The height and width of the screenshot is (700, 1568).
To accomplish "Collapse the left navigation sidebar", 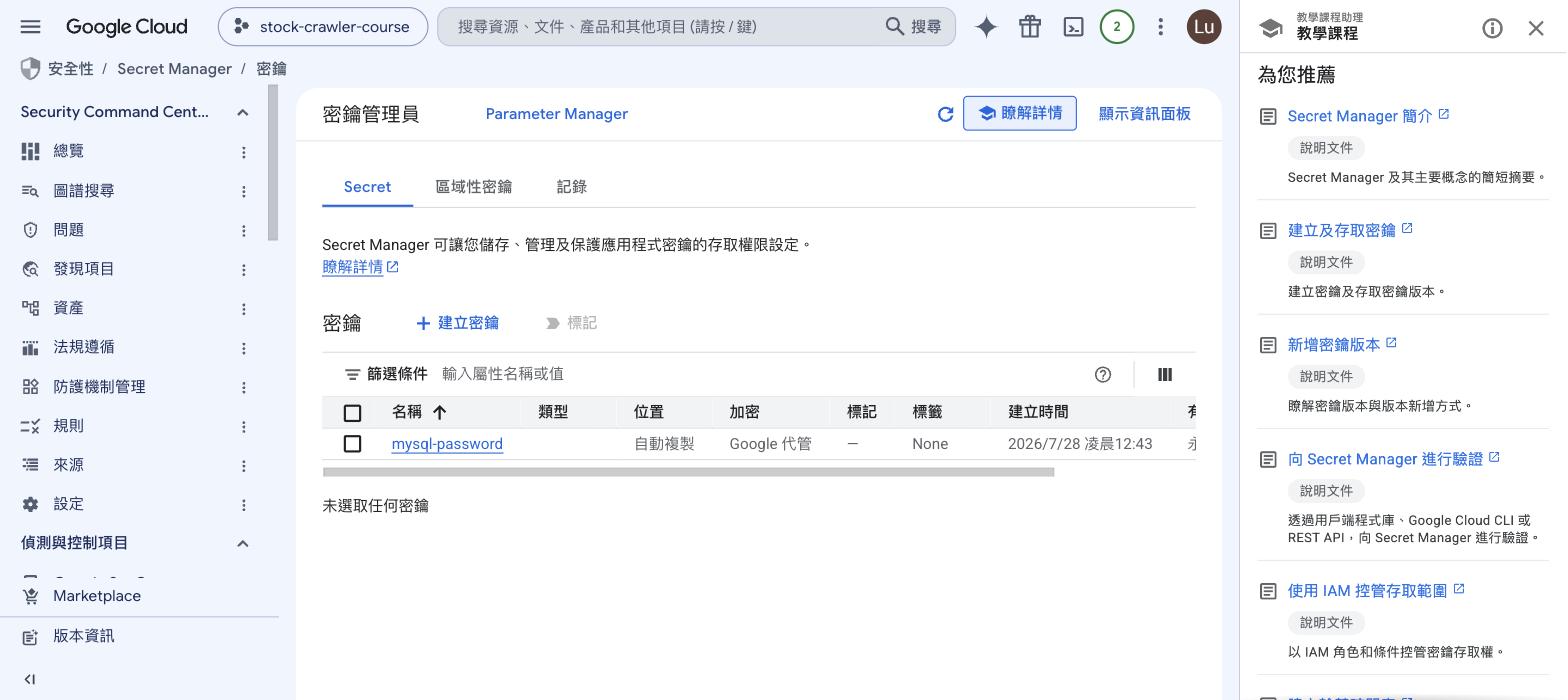I will click(x=30, y=679).
